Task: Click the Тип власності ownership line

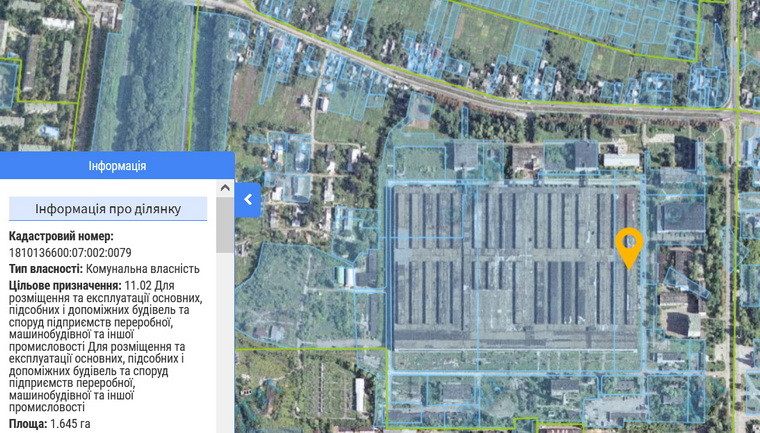Action: coord(104,268)
